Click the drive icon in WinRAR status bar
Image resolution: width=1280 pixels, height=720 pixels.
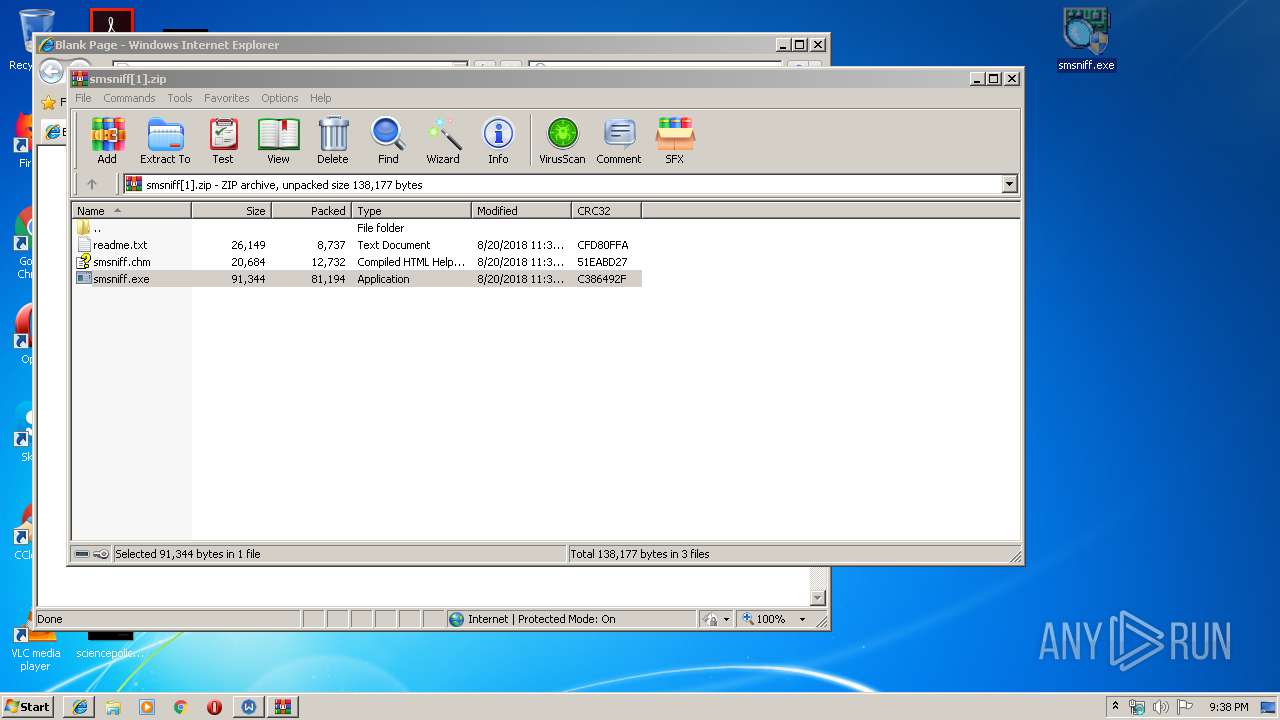pos(82,554)
